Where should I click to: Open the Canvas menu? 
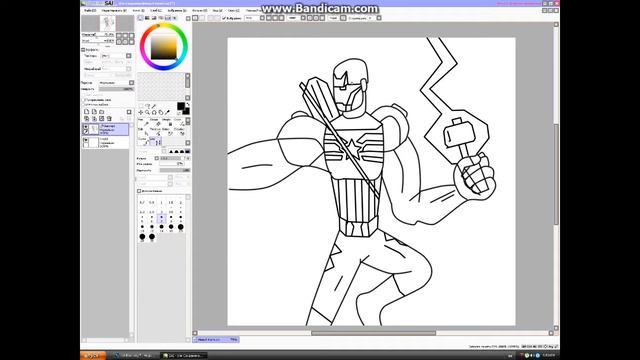[138, 10]
